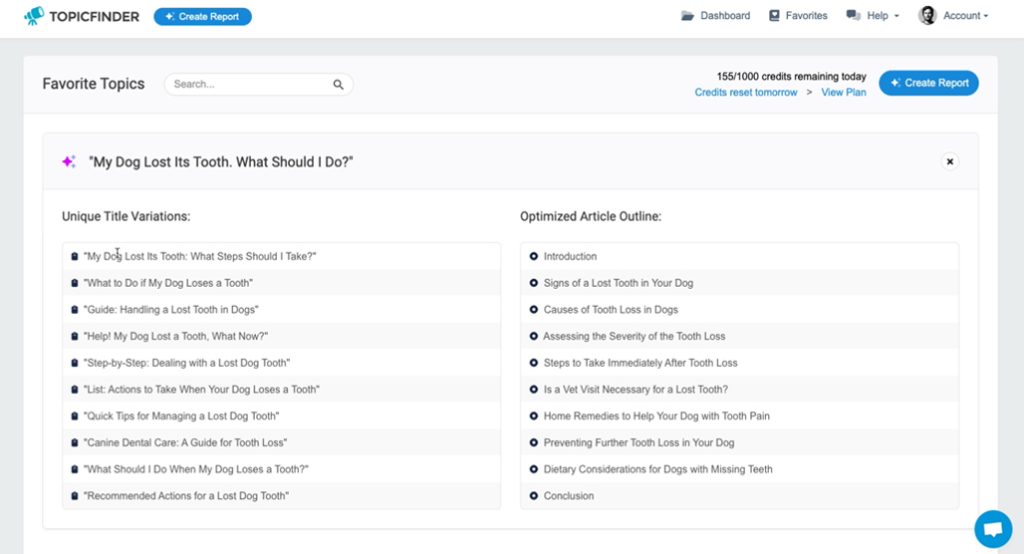
Task: Open the View Plan link
Action: click(x=843, y=92)
